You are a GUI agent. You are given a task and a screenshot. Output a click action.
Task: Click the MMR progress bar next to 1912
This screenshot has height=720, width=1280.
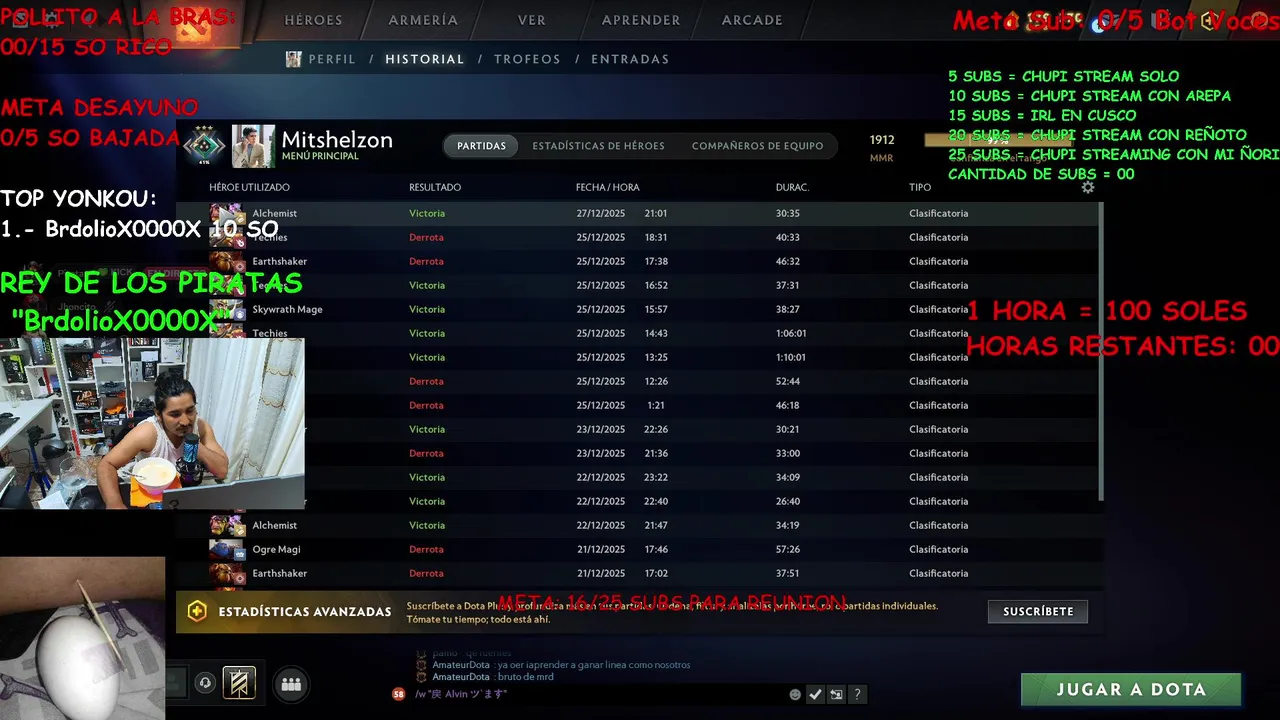click(997, 140)
